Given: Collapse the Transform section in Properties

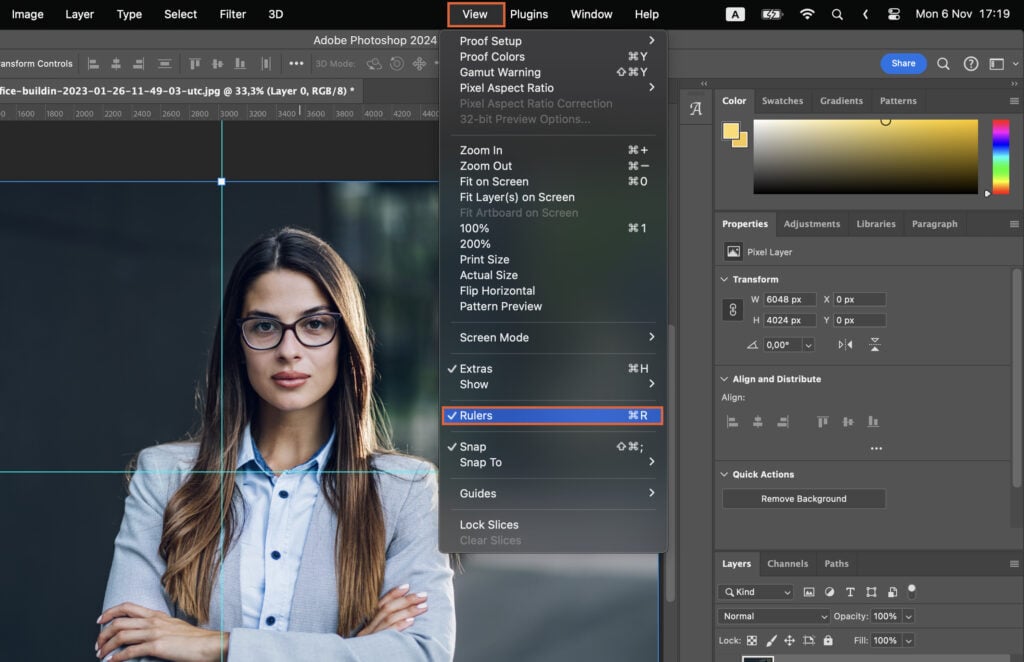Looking at the screenshot, I should coord(725,279).
